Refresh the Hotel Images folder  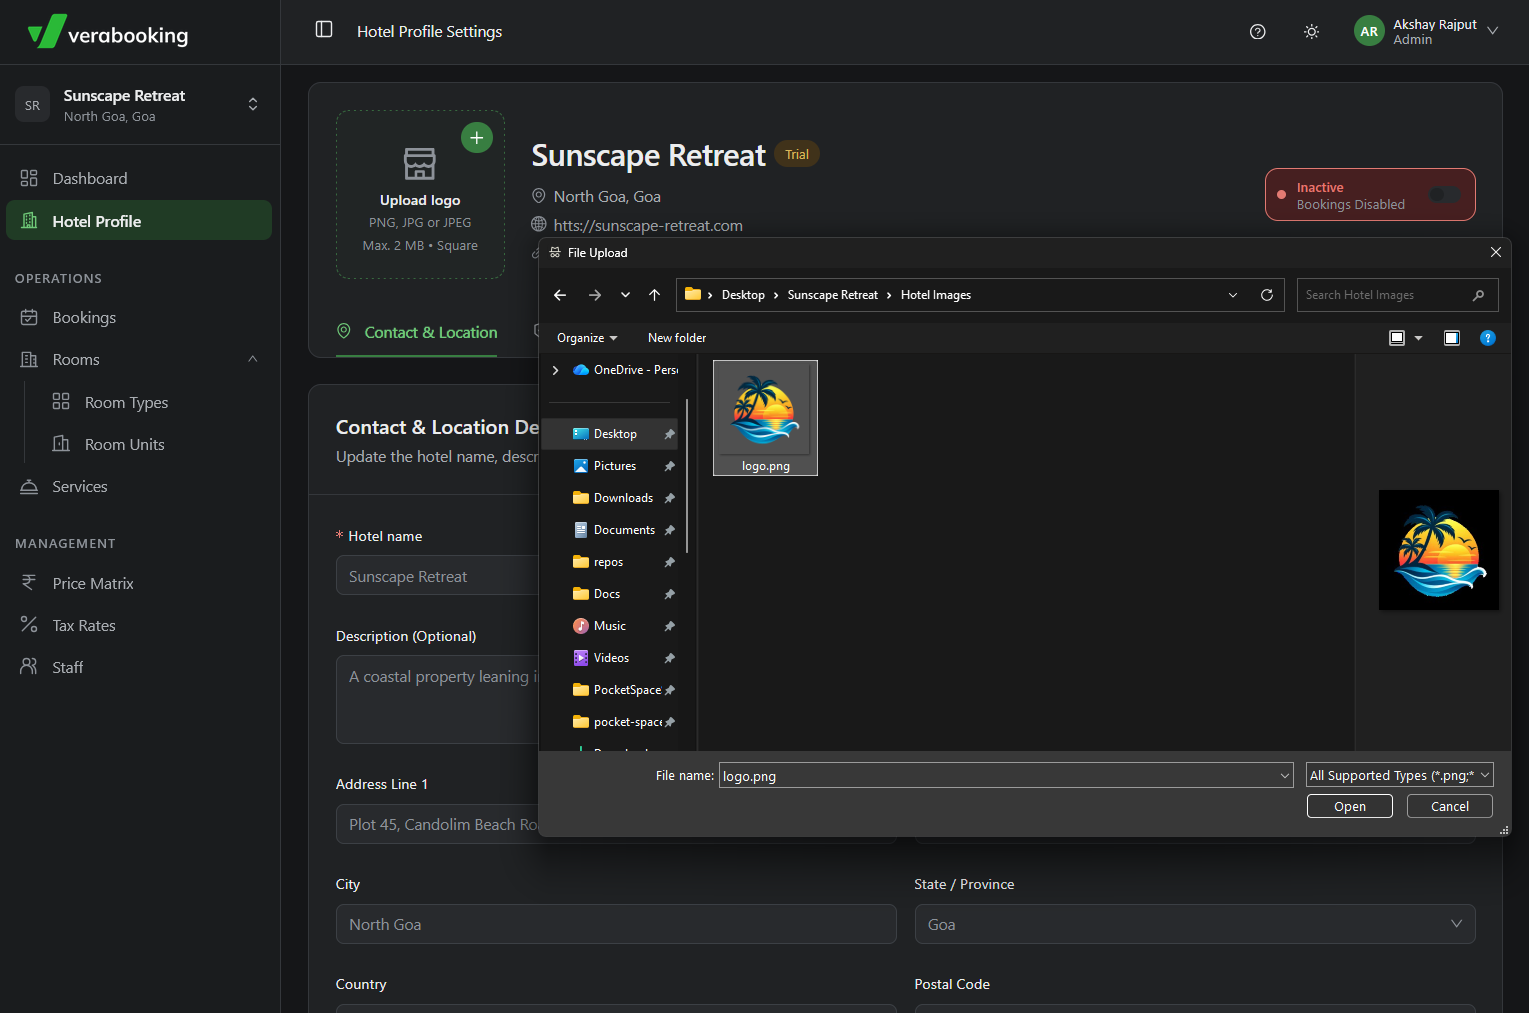1267,295
